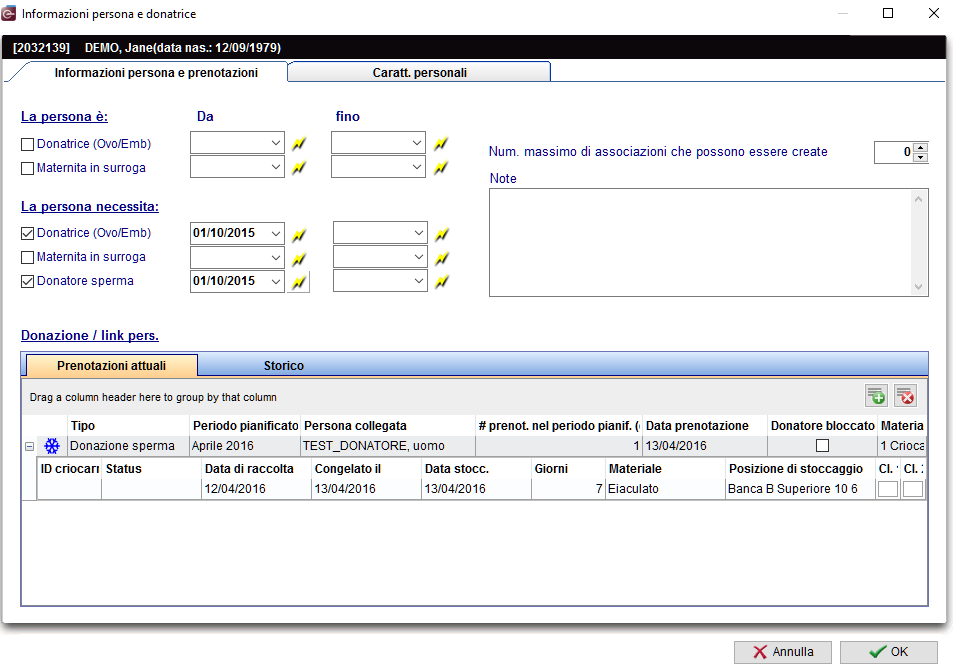Screen dimensions: 953x668
Task: Delete reservation with red X grid icon
Action: click(906, 396)
